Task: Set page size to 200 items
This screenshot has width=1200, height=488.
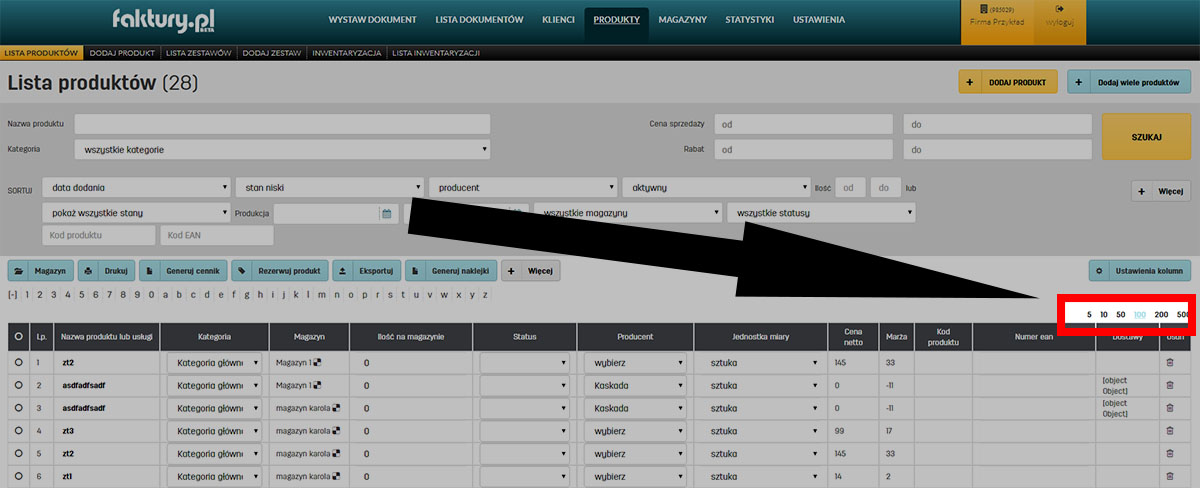Action: pos(1161,315)
